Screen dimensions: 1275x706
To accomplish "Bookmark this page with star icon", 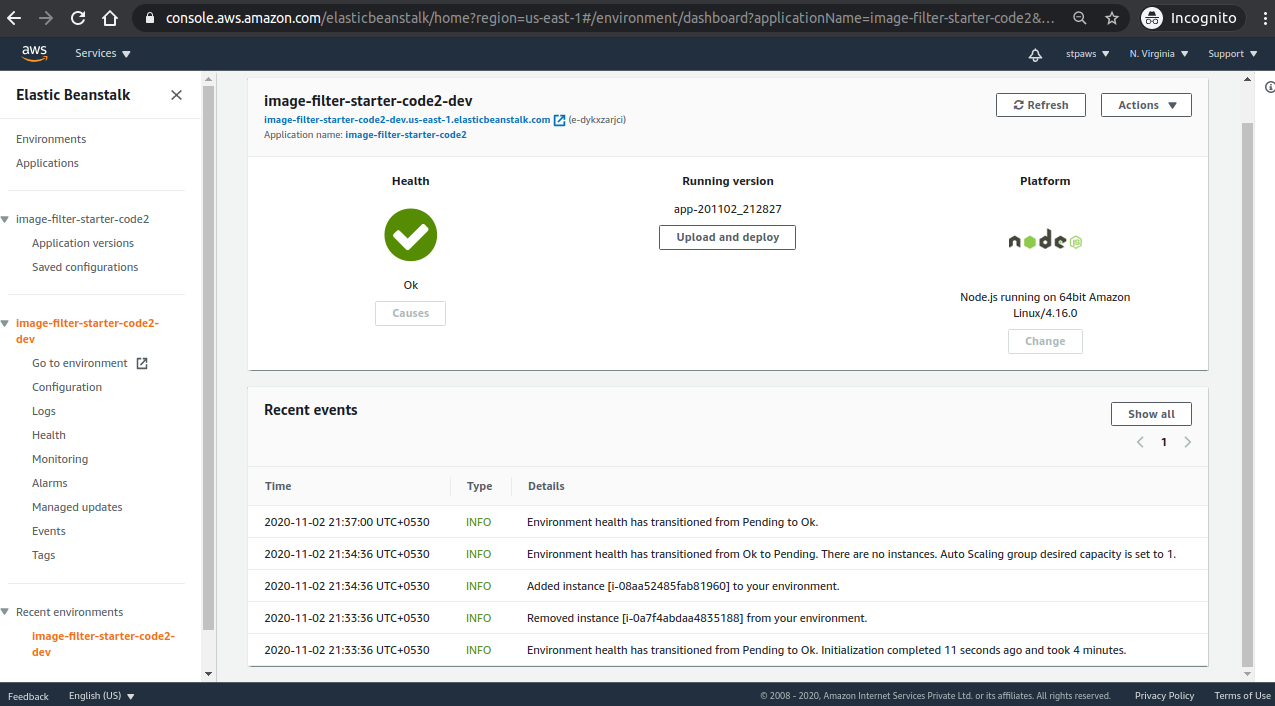I will [1112, 18].
